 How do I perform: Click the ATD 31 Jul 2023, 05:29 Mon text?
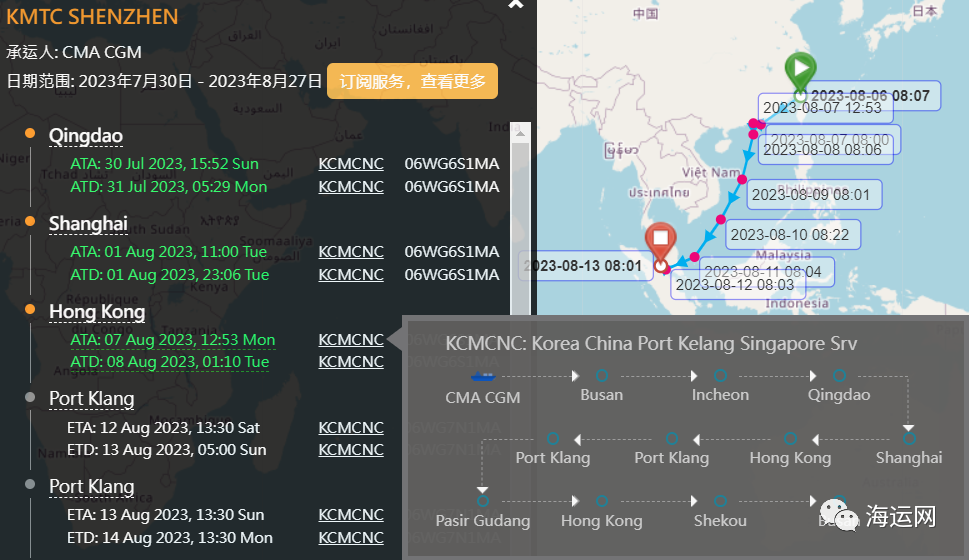tap(169, 187)
